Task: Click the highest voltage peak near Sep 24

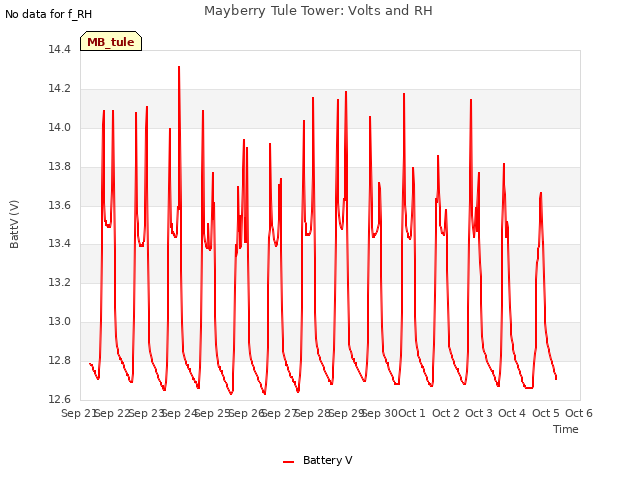Action: (x=179, y=67)
